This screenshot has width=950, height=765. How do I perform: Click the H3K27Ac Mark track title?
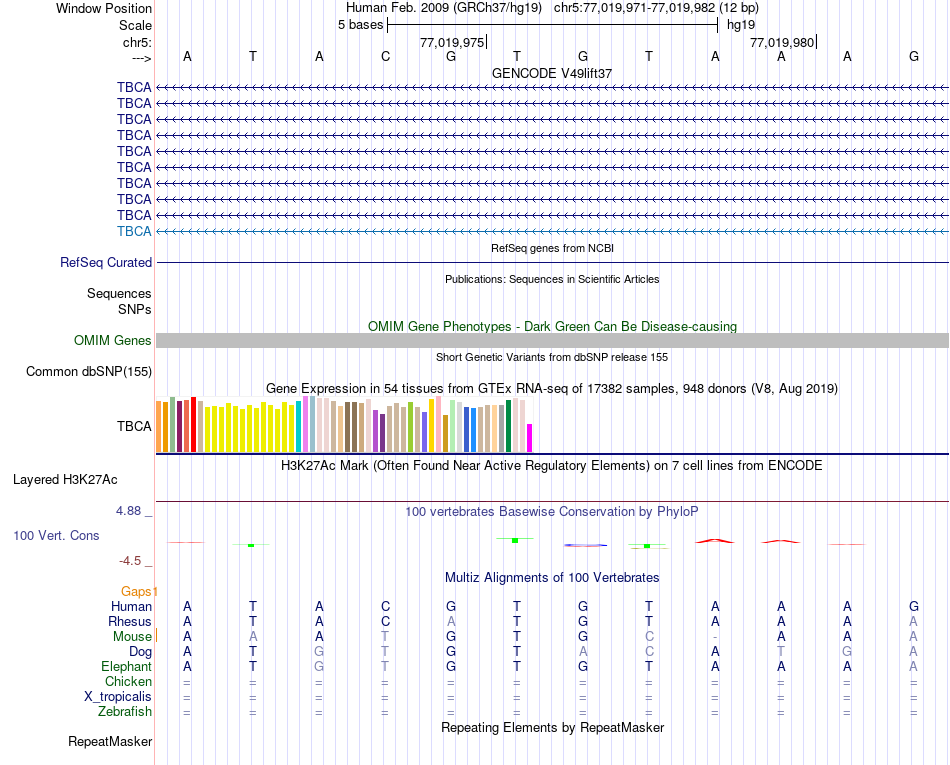click(x=552, y=466)
